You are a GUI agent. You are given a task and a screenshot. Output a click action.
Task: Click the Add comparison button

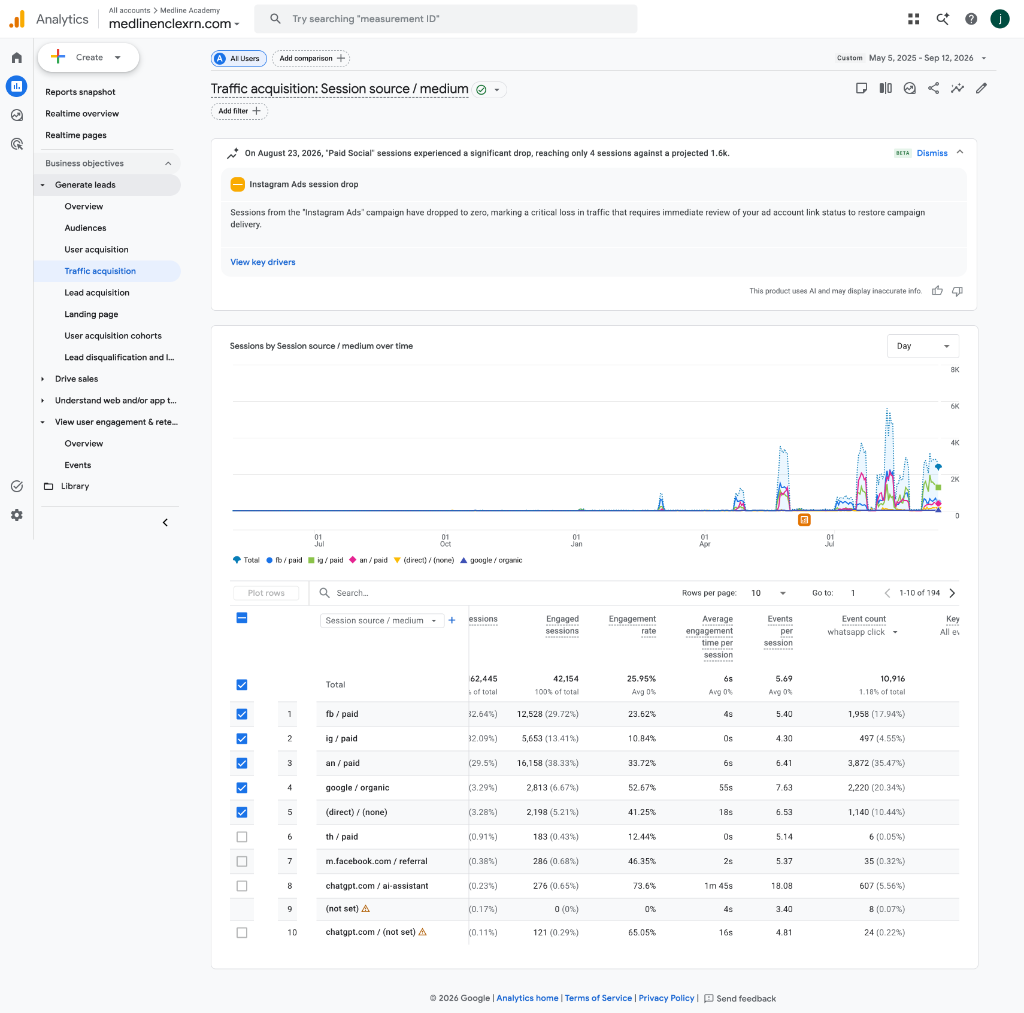[311, 58]
